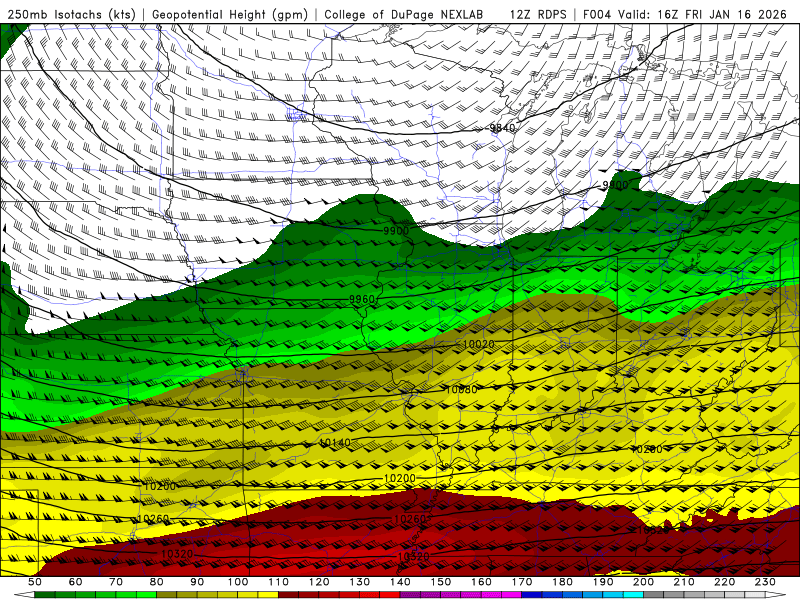Click the 190 knot legend label
Image resolution: width=800 pixels, height=600 pixels.
pyautogui.click(x=604, y=582)
